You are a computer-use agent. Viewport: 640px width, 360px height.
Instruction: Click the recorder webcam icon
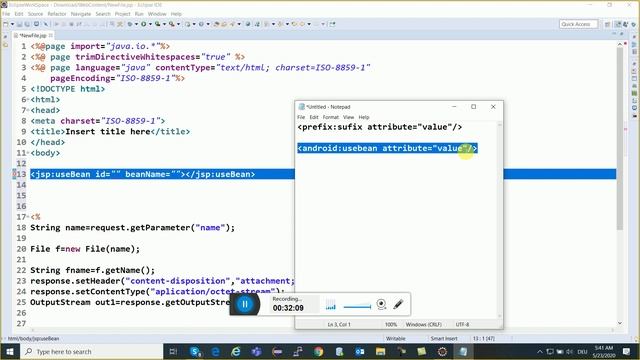pos(381,304)
